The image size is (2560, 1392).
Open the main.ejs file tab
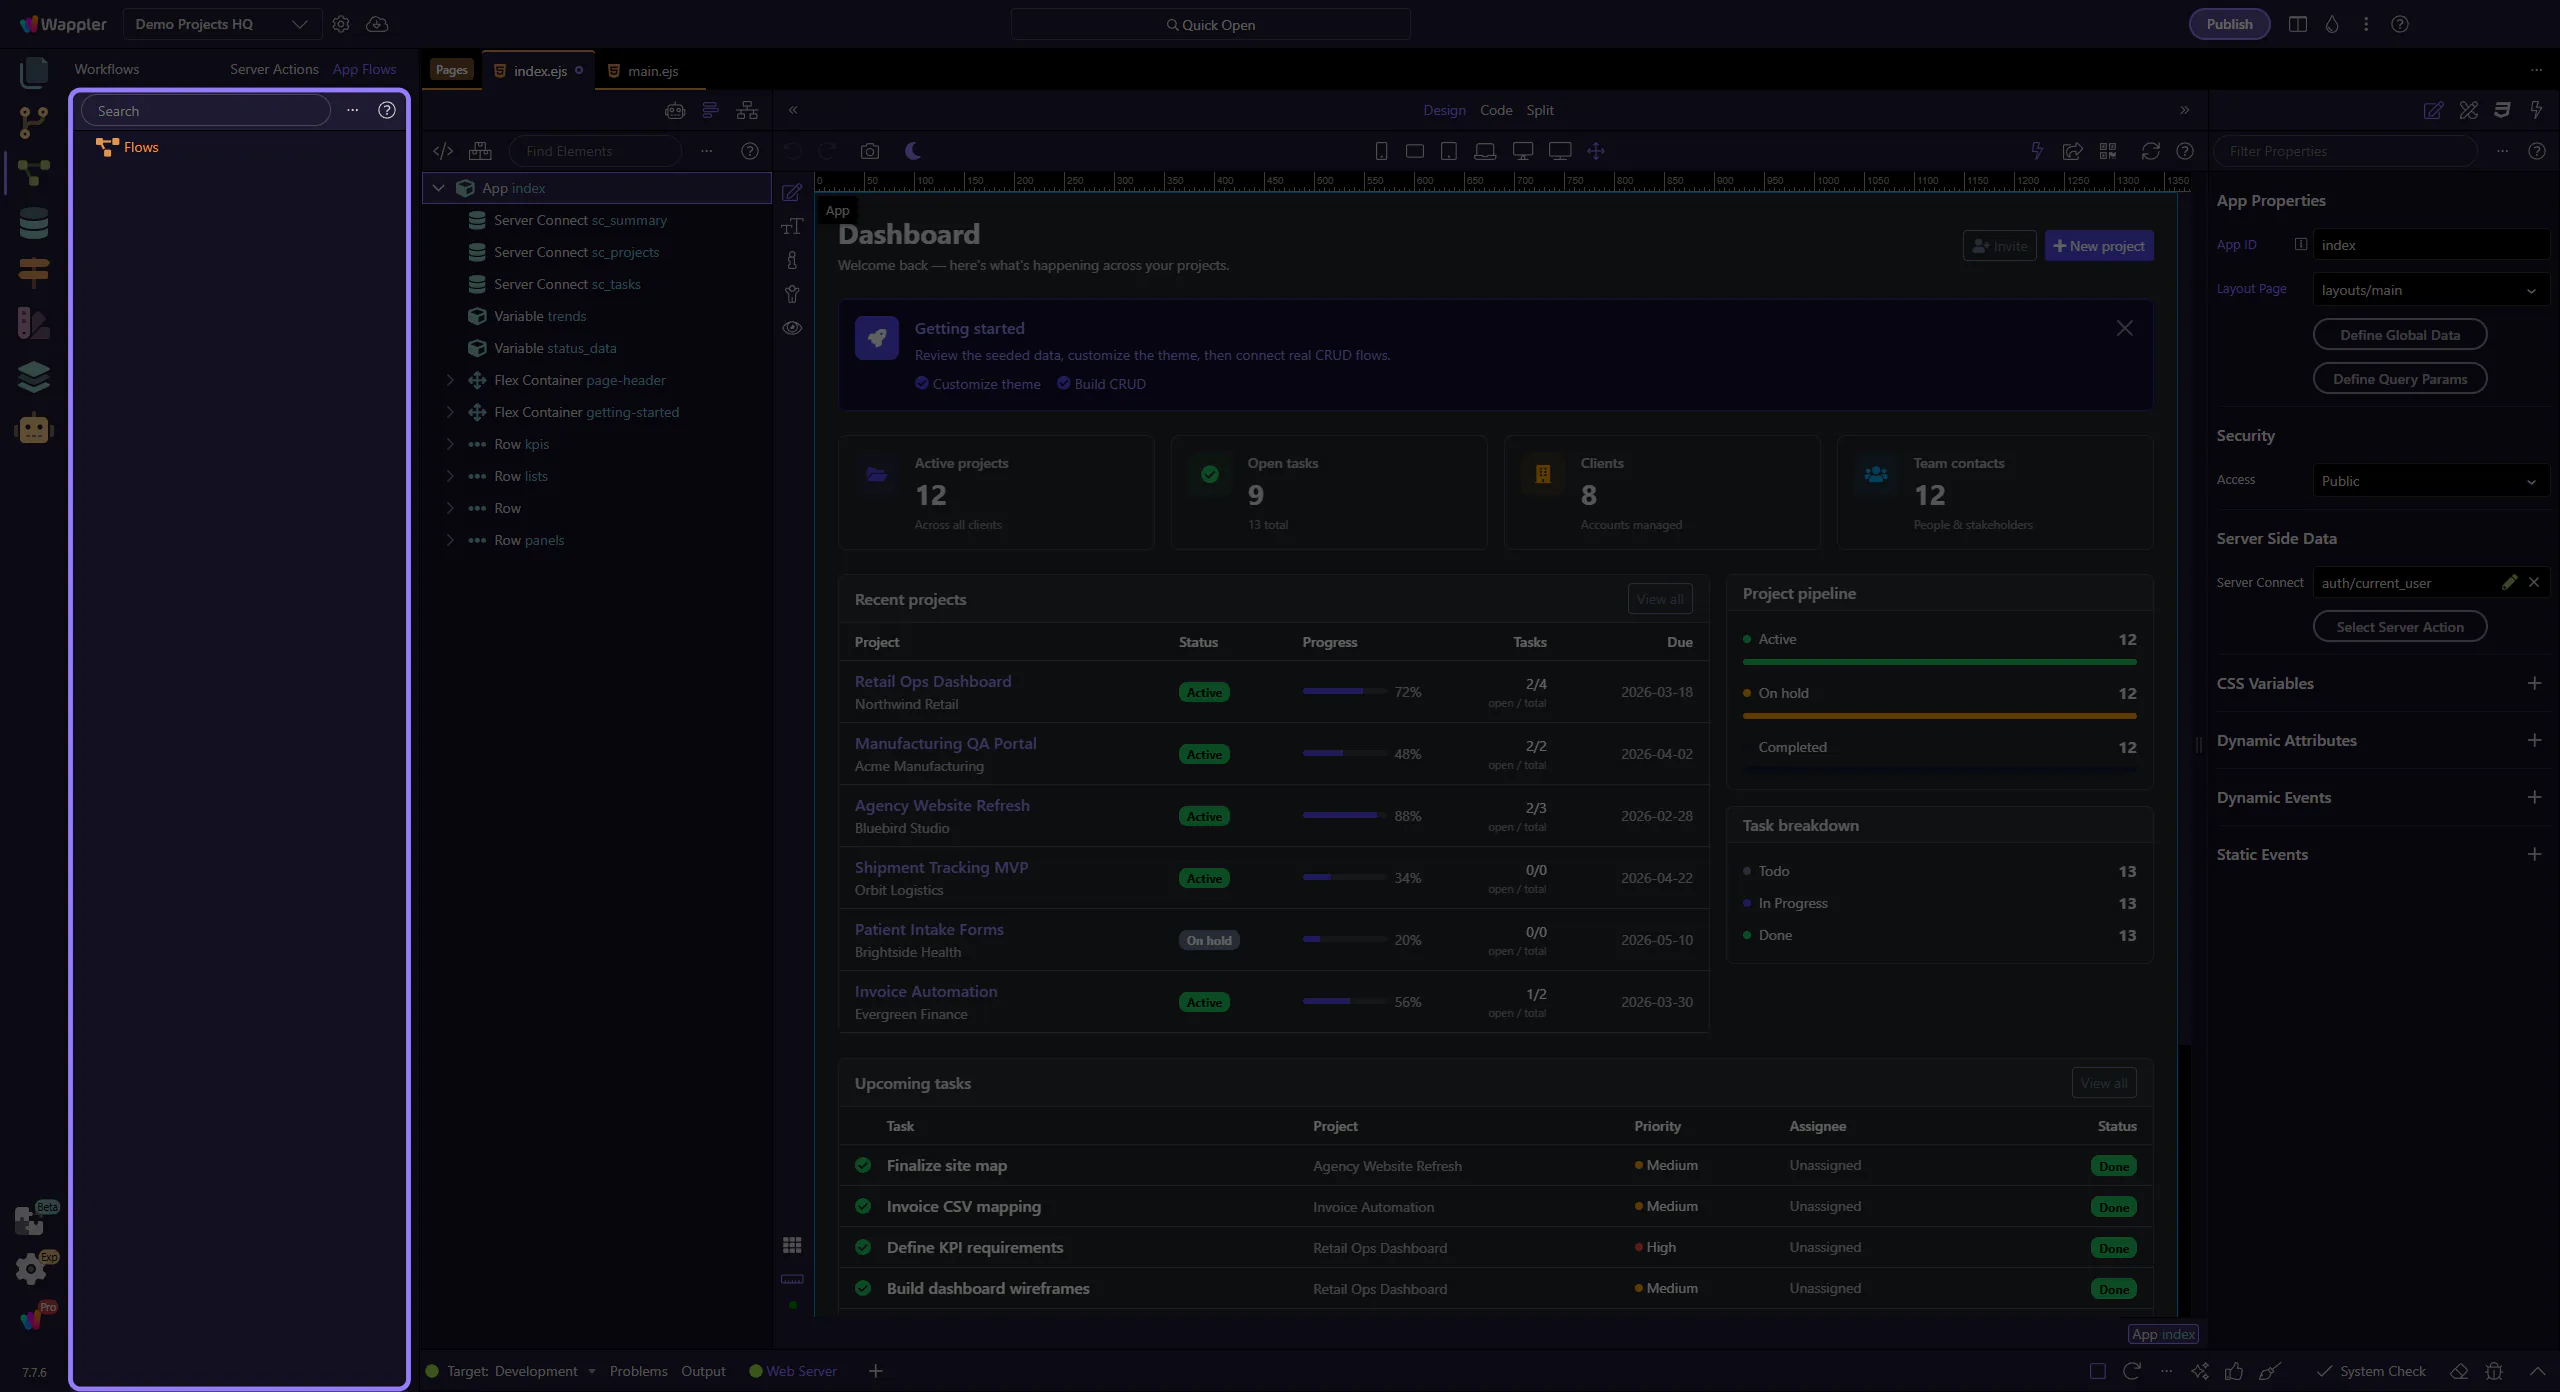(652, 71)
